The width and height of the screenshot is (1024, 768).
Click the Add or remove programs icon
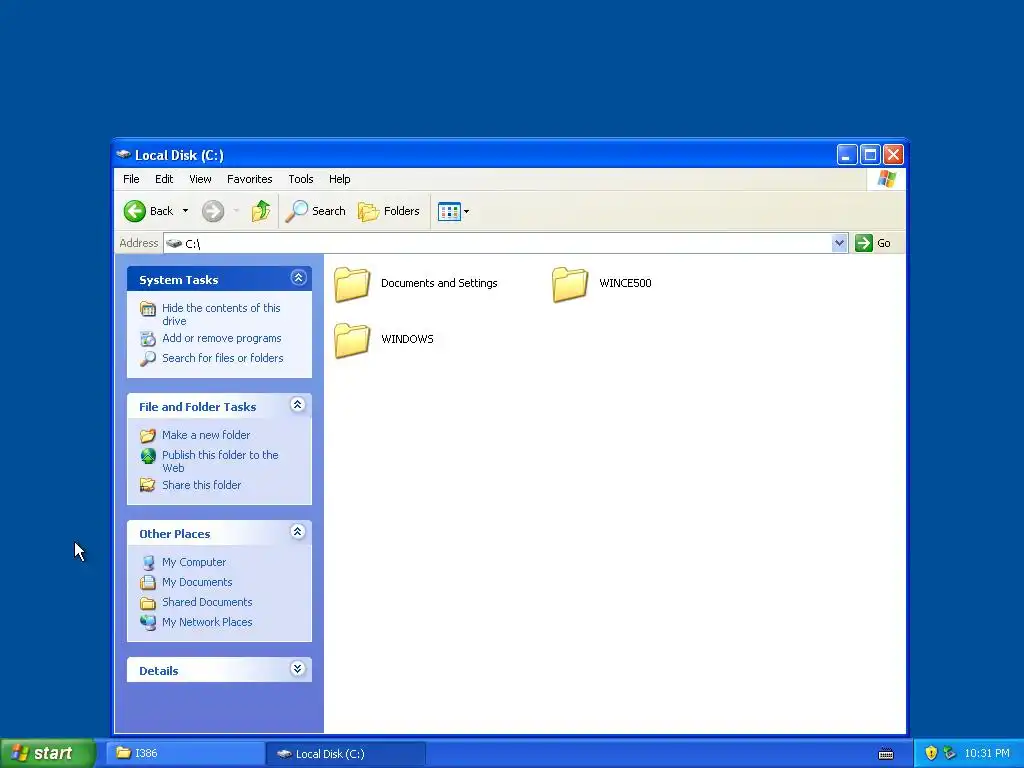coord(148,338)
